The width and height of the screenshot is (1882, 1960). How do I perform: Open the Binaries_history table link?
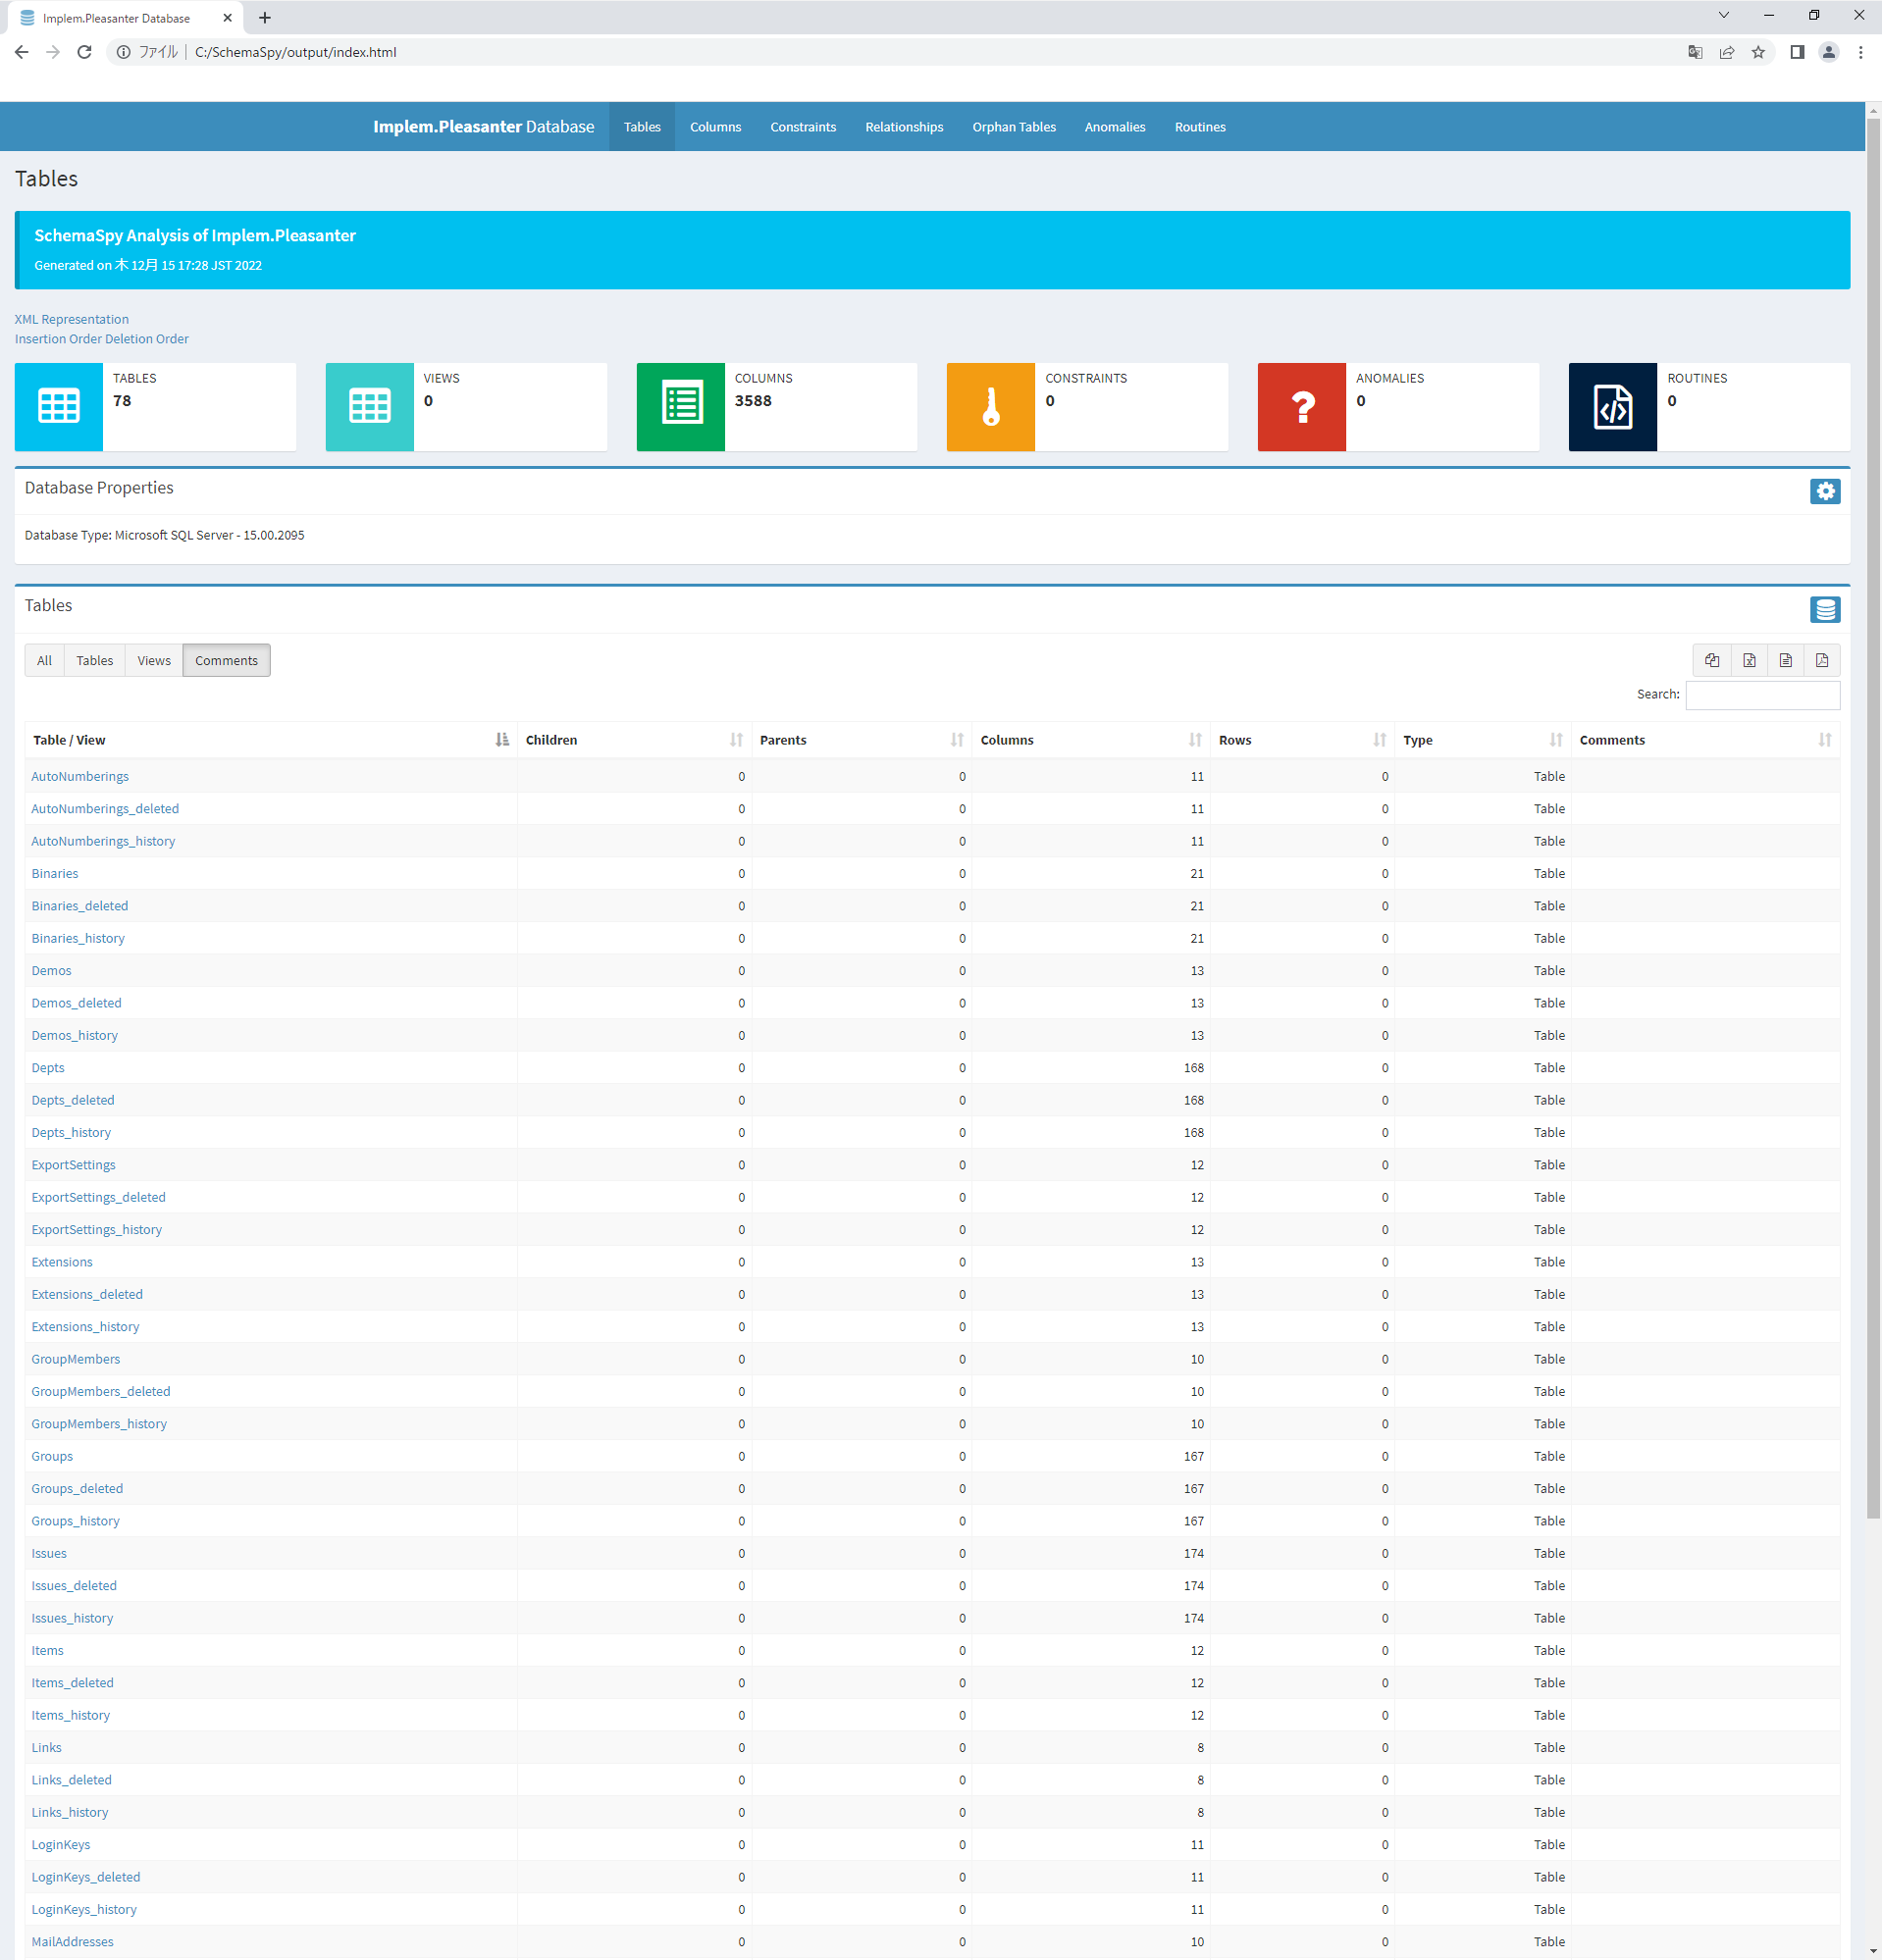click(78, 938)
